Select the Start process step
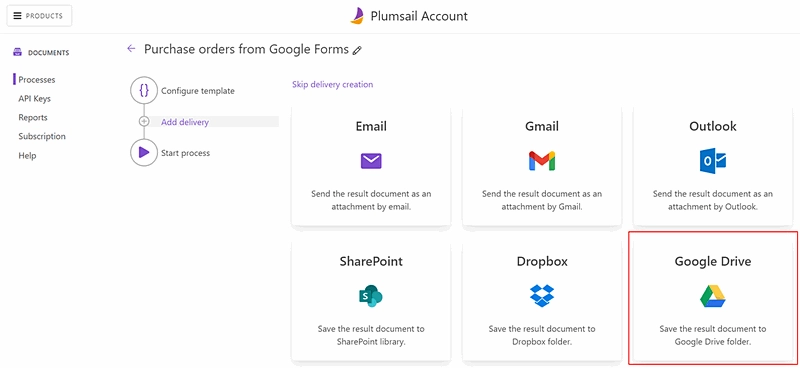The height and width of the screenshot is (368, 800). click(x=185, y=153)
